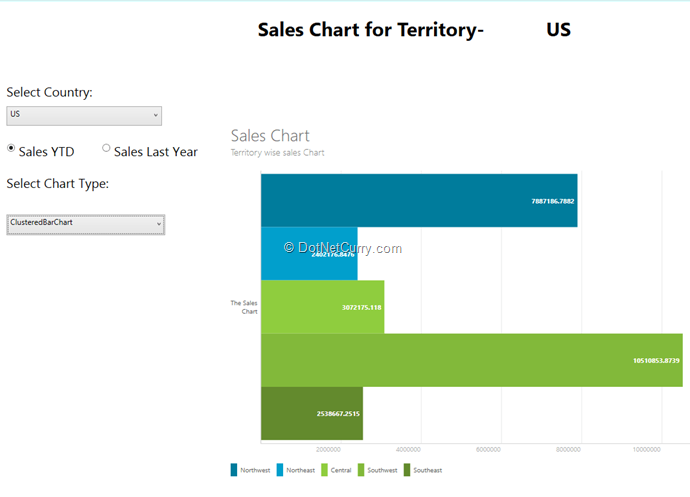Choose the Sales Last Year option
The width and height of the screenshot is (690, 497).
tap(106, 148)
